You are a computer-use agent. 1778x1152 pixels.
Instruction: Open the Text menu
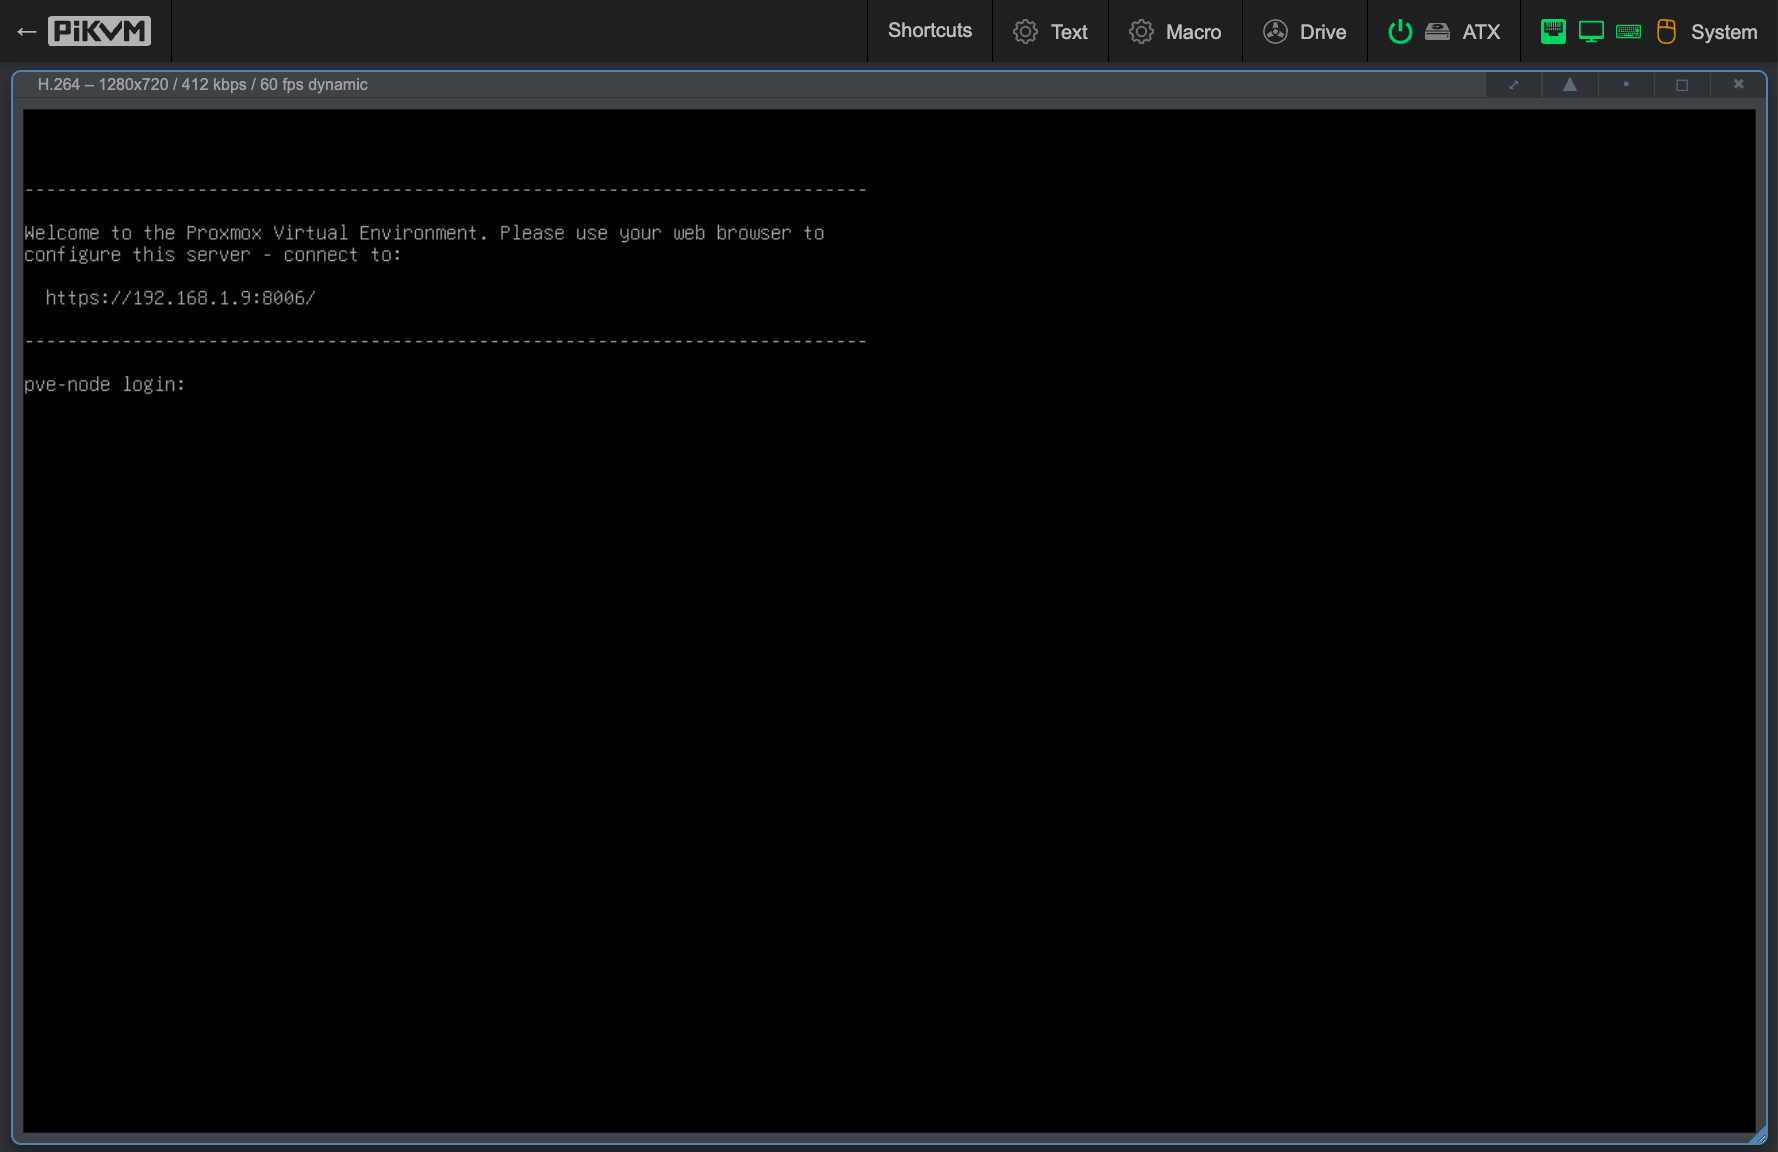tap(1050, 31)
